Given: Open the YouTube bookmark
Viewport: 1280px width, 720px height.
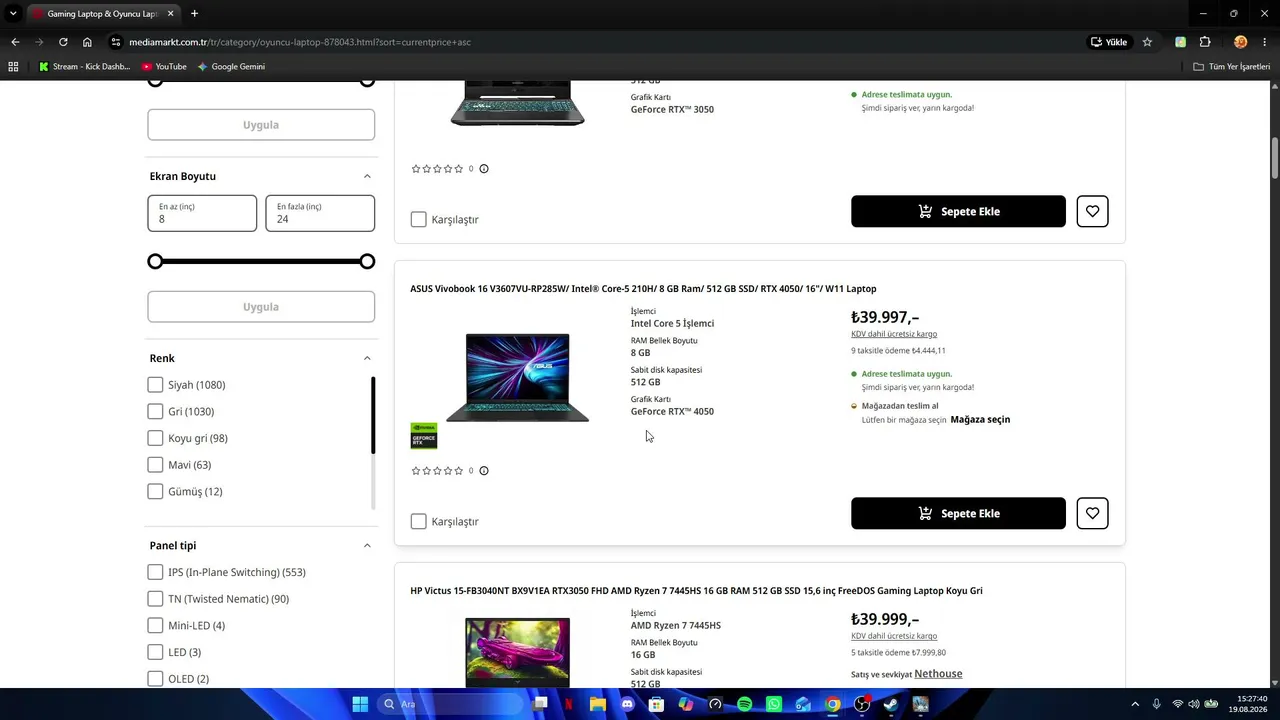Looking at the screenshot, I should tap(164, 67).
